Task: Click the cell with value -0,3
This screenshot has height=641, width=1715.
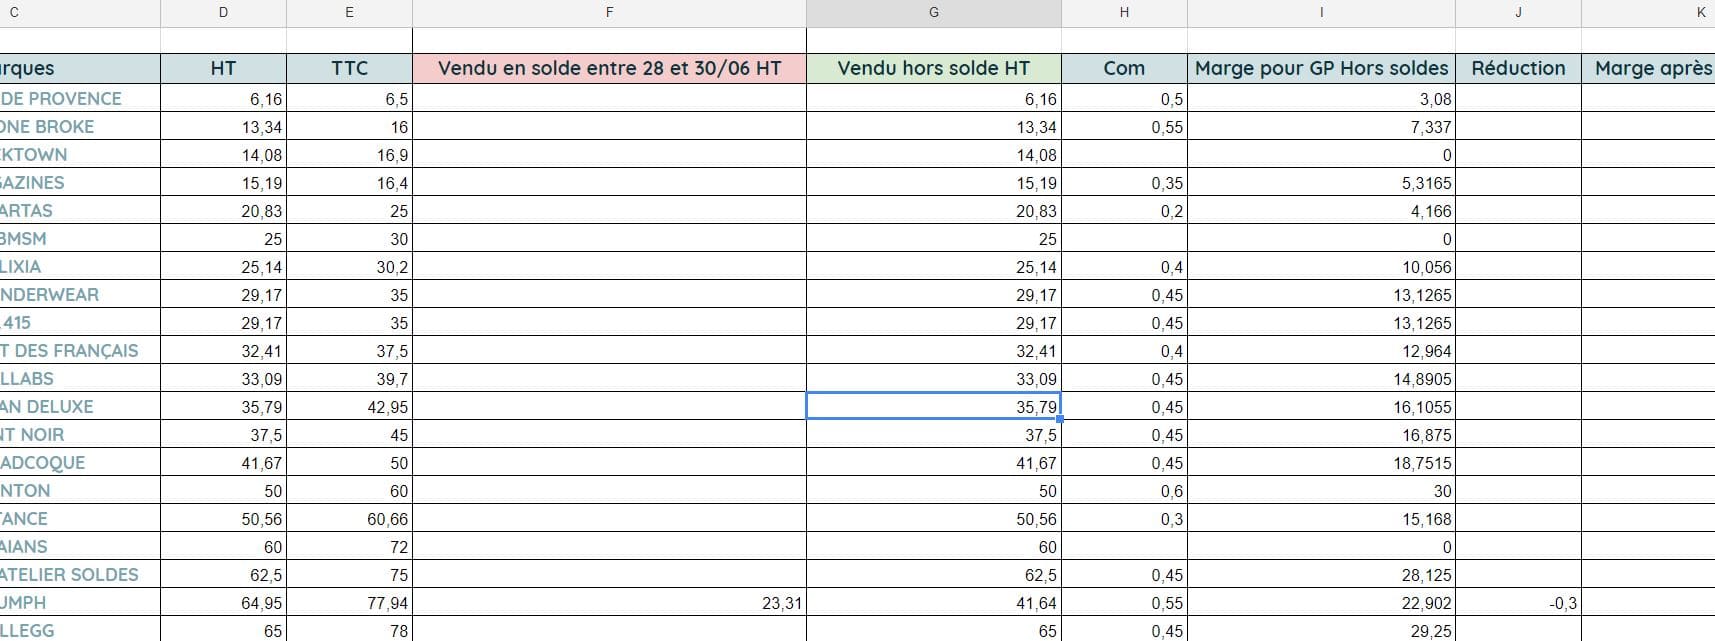Action: pyautogui.click(x=1518, y=603)
